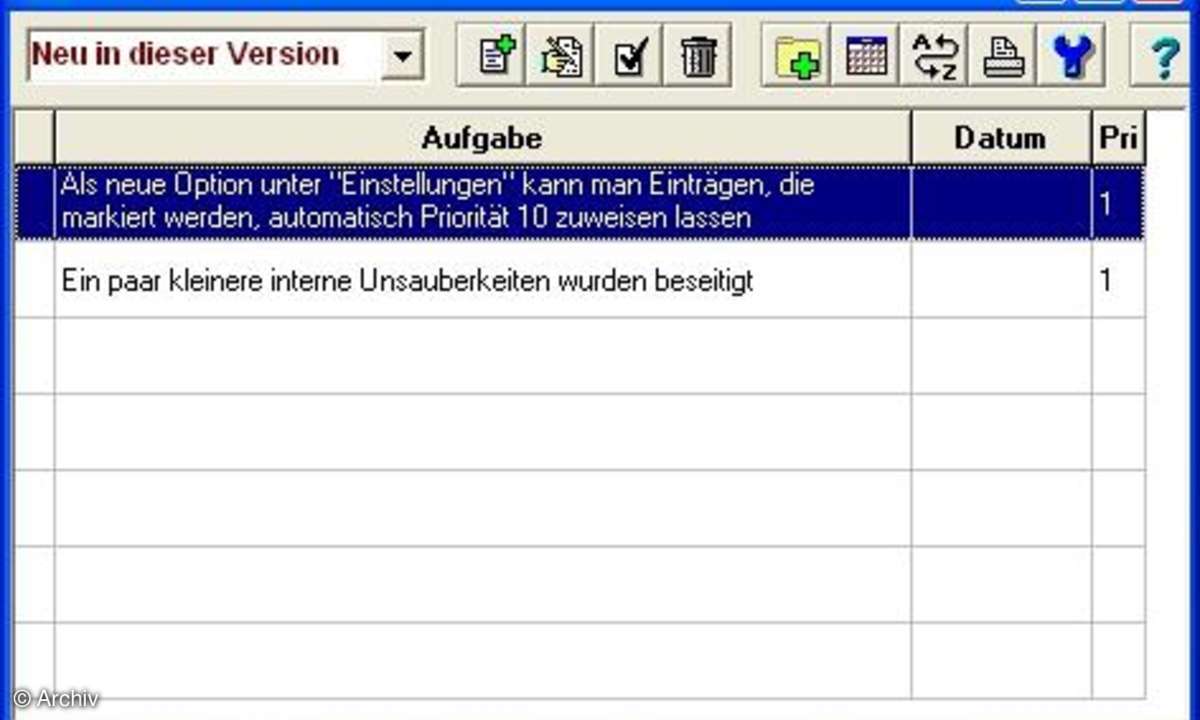Click the Pri column header
The width and height of the screenshot is (1200, 720).
tap(1118, 137)
